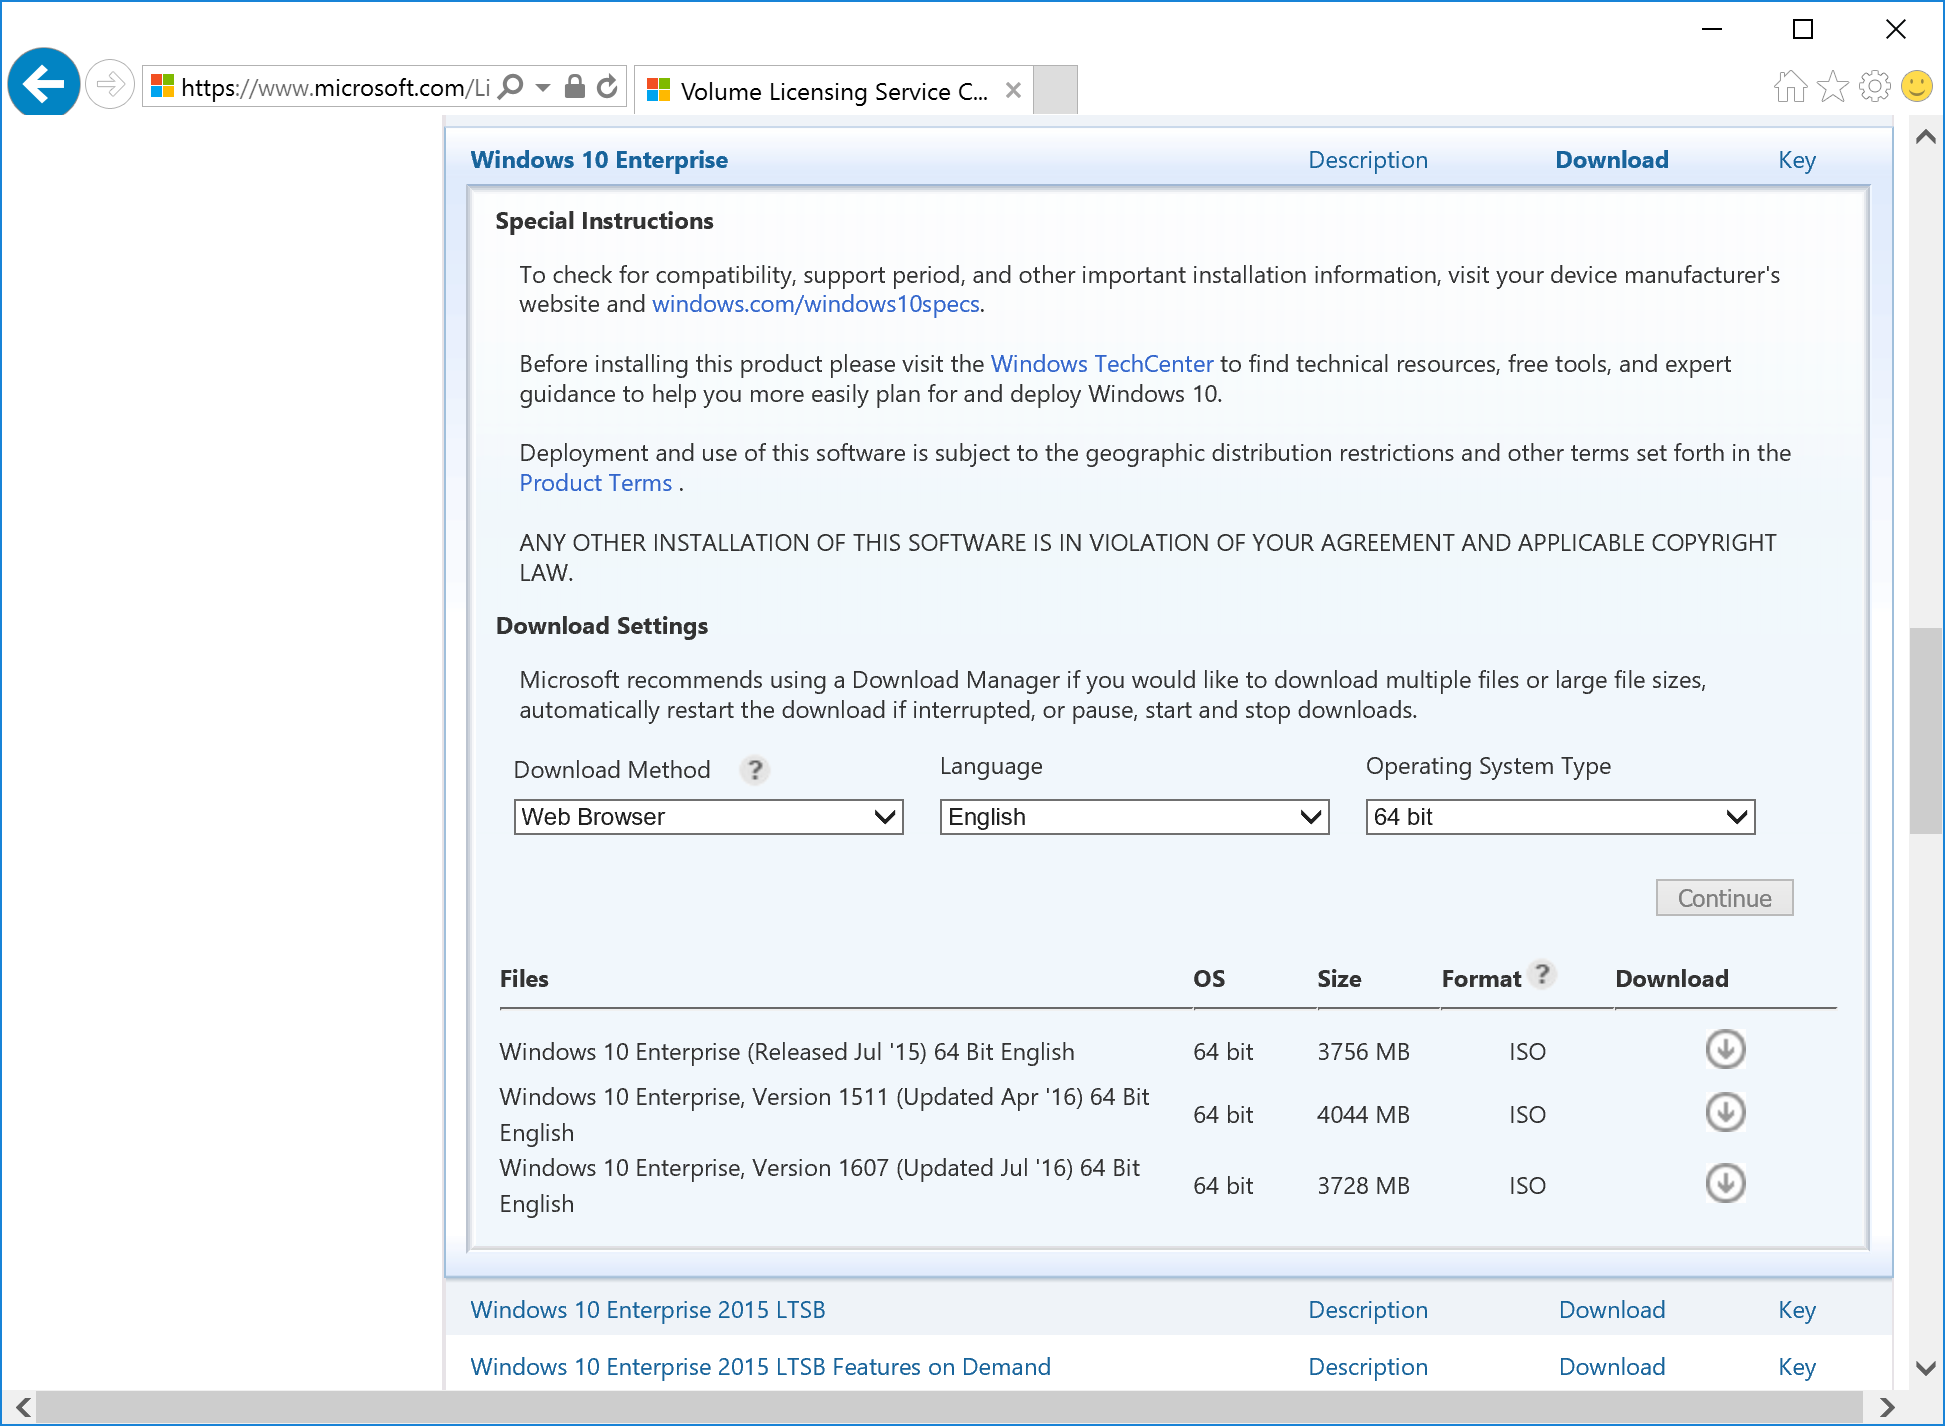Expand the Language English dropdown
1945x1426 pixels.
1135,817
